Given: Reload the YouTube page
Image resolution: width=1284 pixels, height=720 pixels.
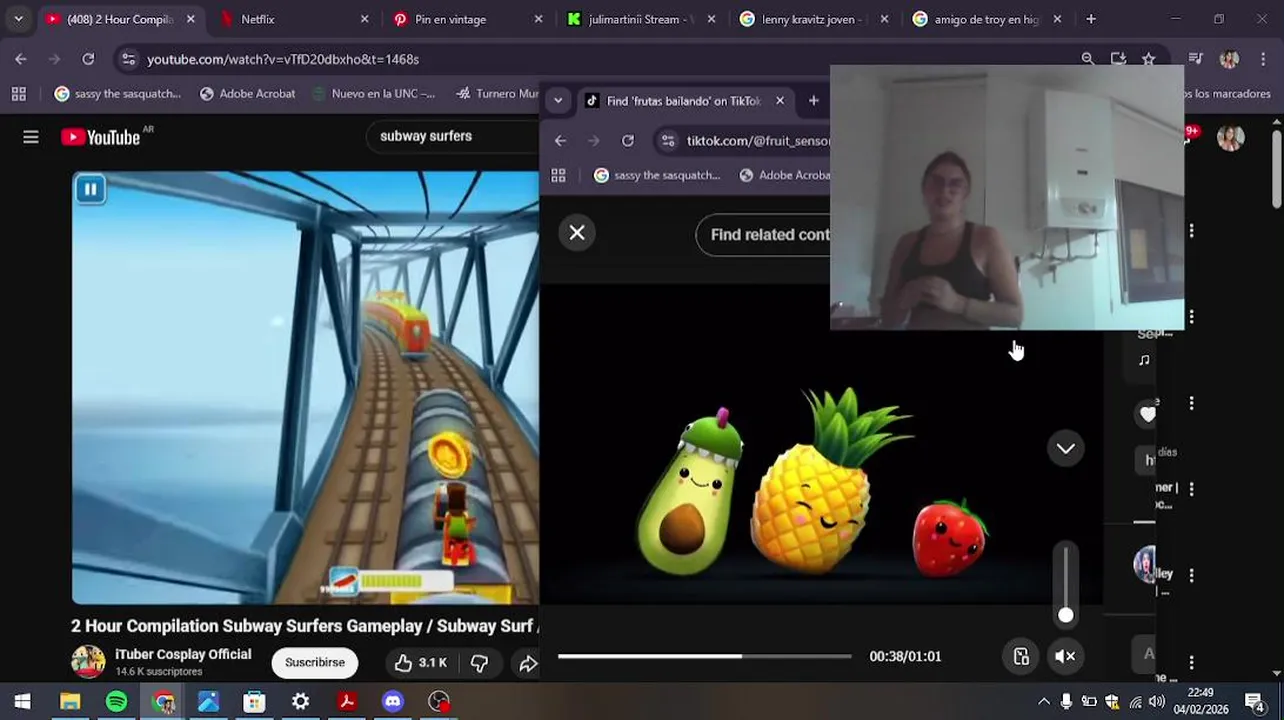Looking at the screenshot, I should point(88,59).
